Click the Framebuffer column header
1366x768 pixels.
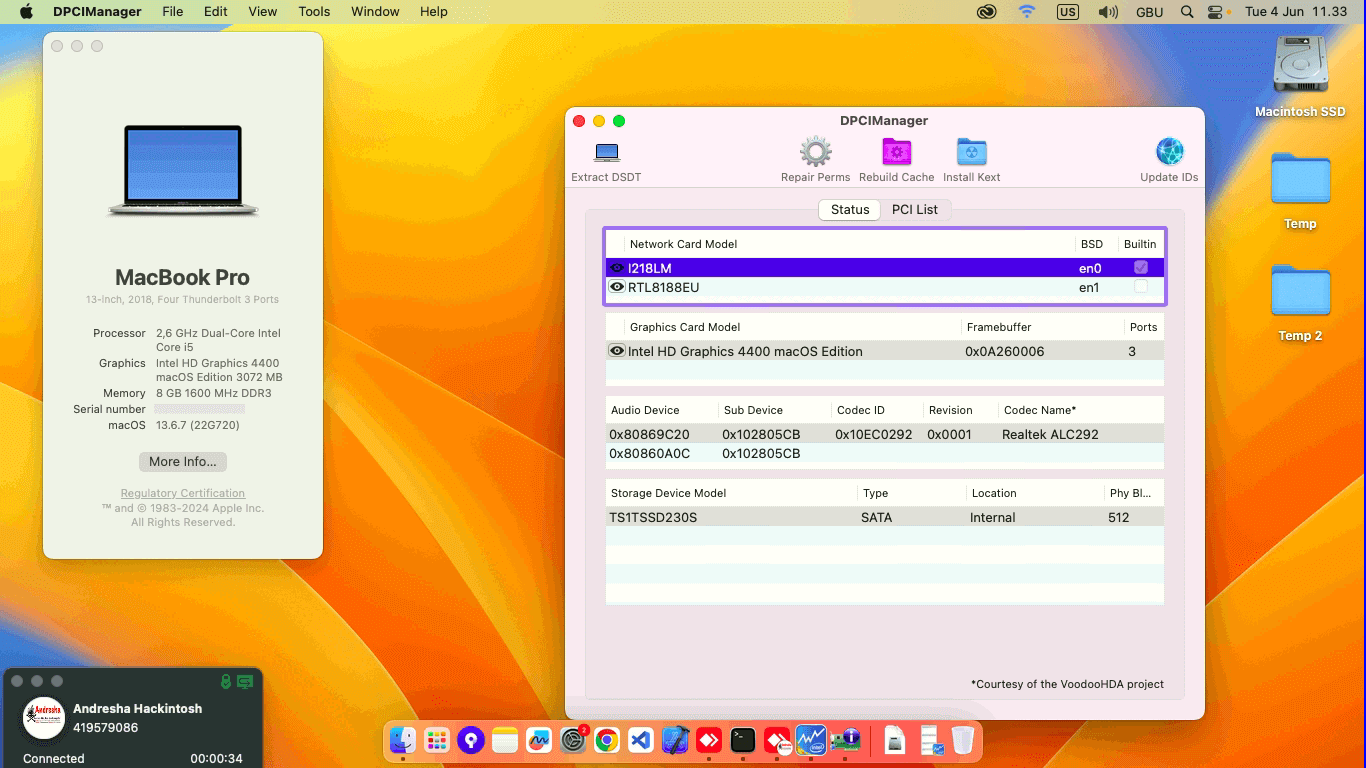(x=999, y=327)
